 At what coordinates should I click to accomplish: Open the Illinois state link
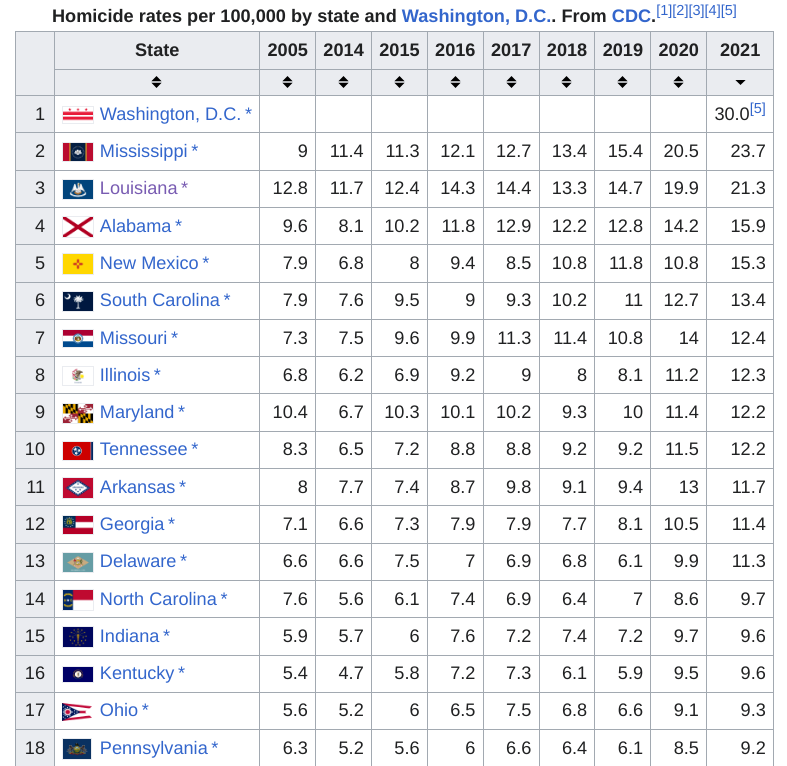click(125, 375)
